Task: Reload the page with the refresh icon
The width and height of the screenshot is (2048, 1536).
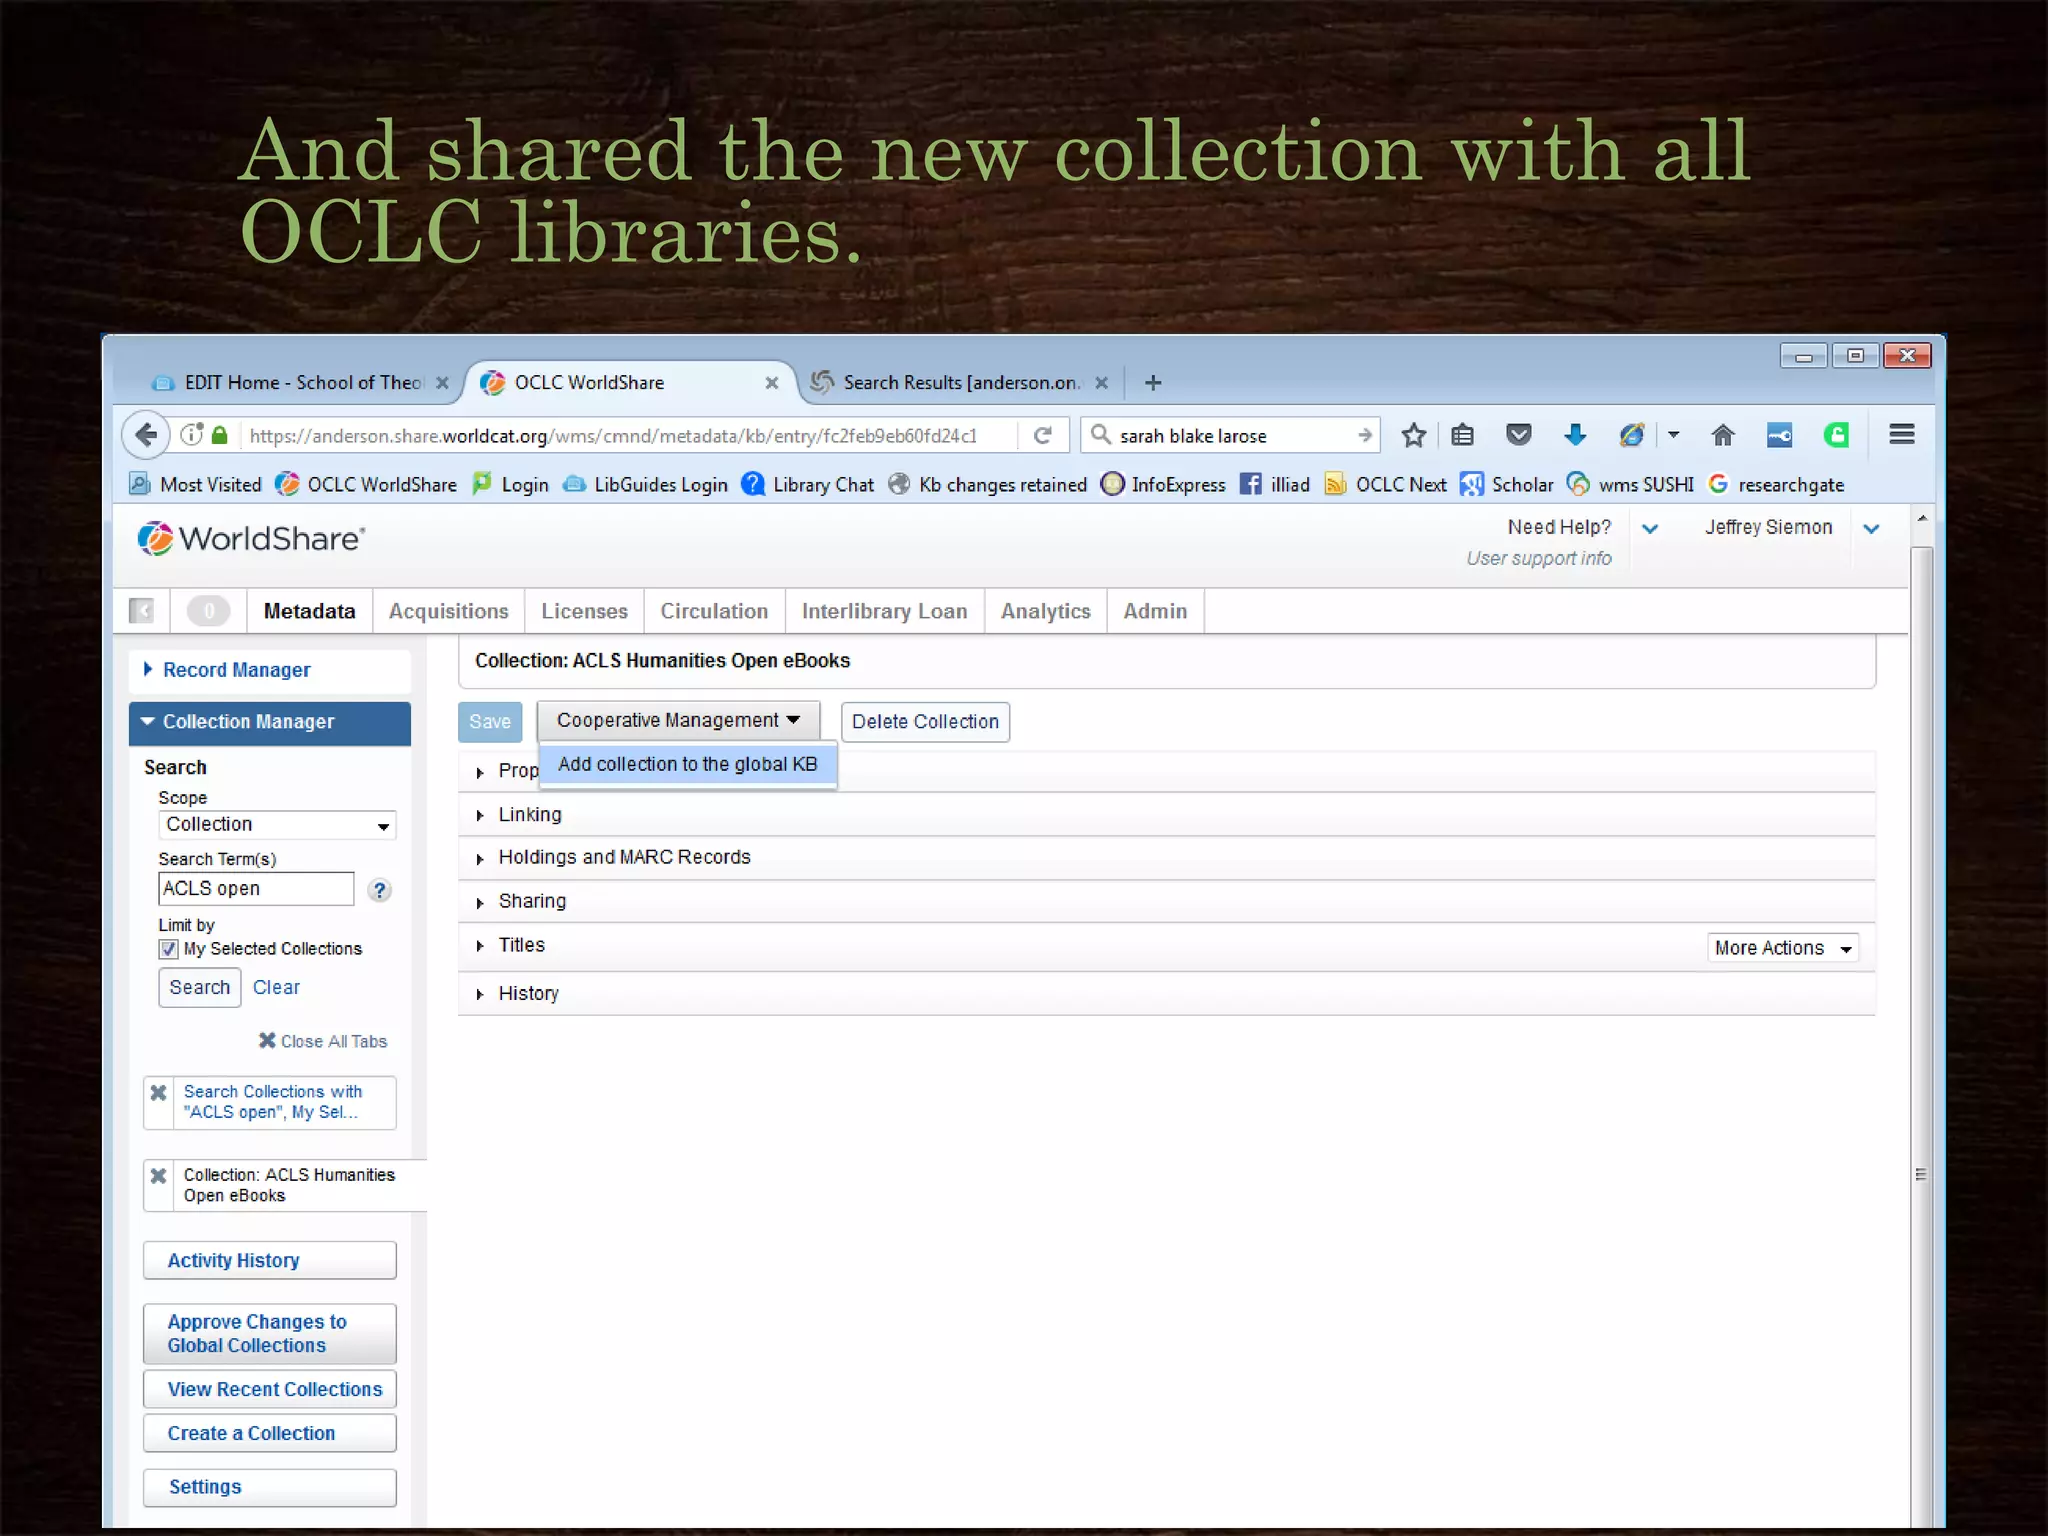Action: pos(1042,435)
